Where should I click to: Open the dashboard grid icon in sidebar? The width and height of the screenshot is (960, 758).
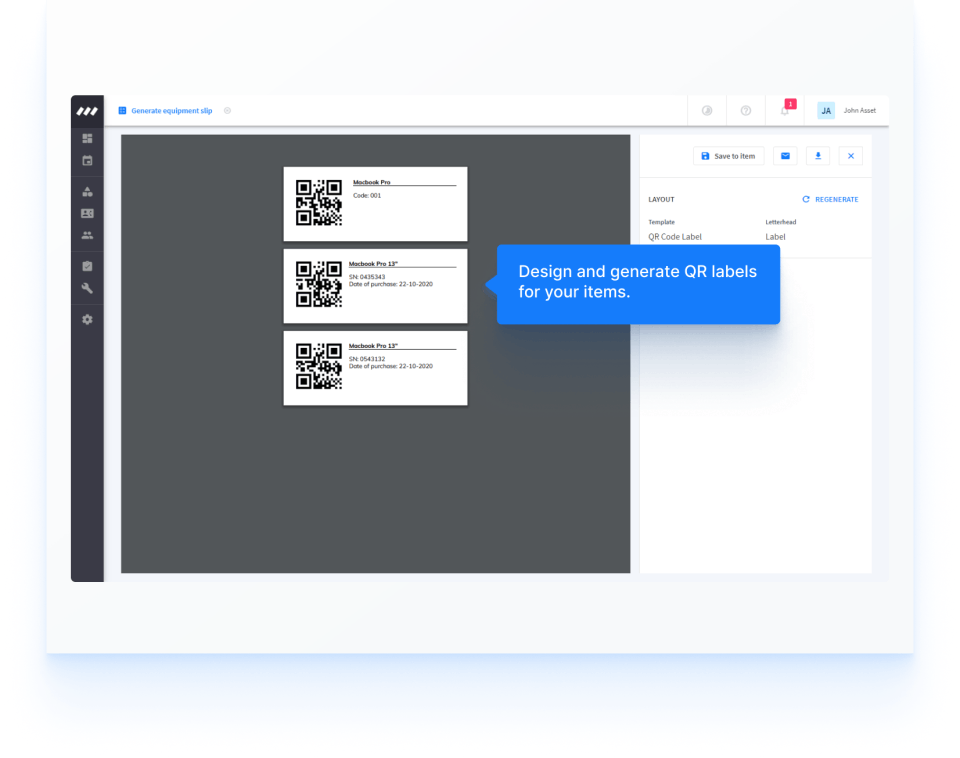coord(88,138)
